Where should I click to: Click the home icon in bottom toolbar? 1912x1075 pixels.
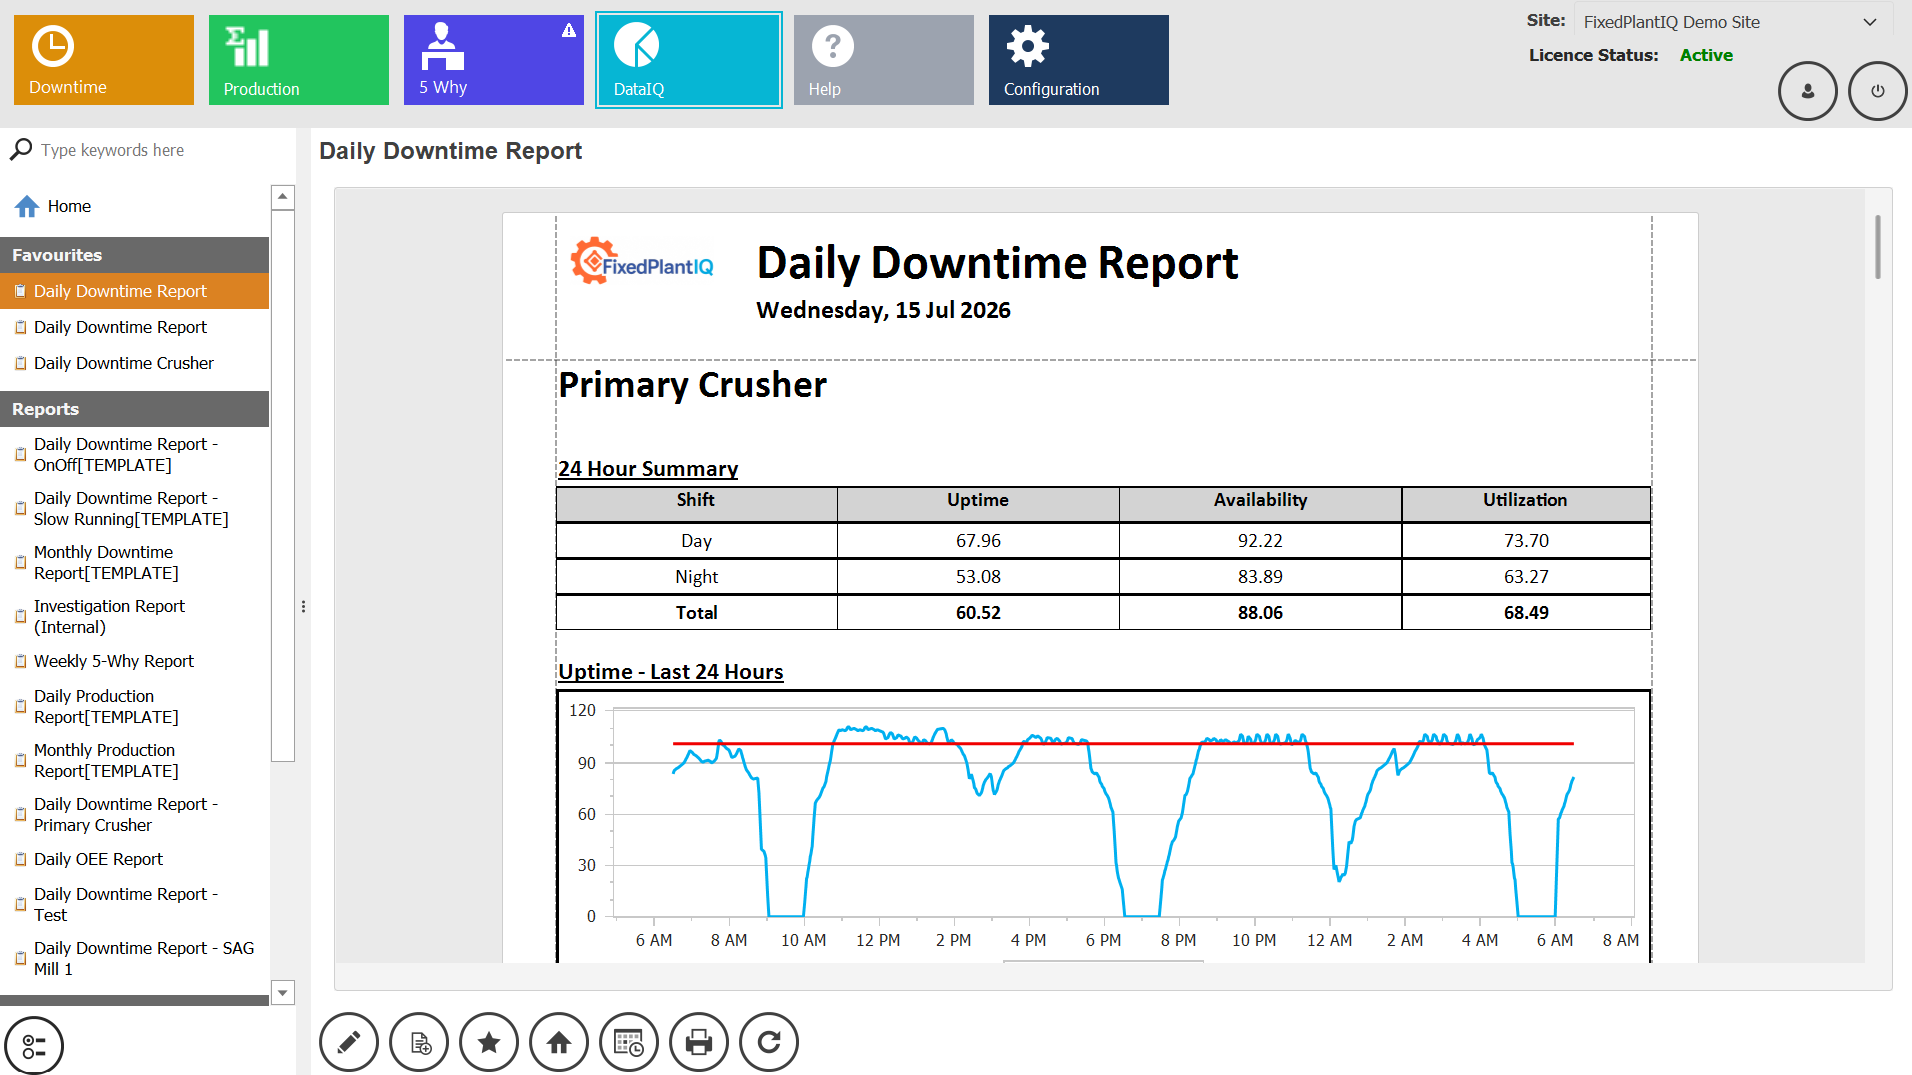click(559, 1042)
